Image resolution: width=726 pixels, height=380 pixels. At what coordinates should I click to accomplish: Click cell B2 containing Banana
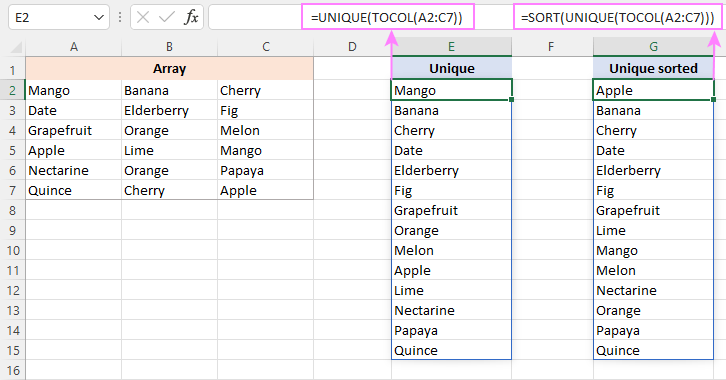169,90
